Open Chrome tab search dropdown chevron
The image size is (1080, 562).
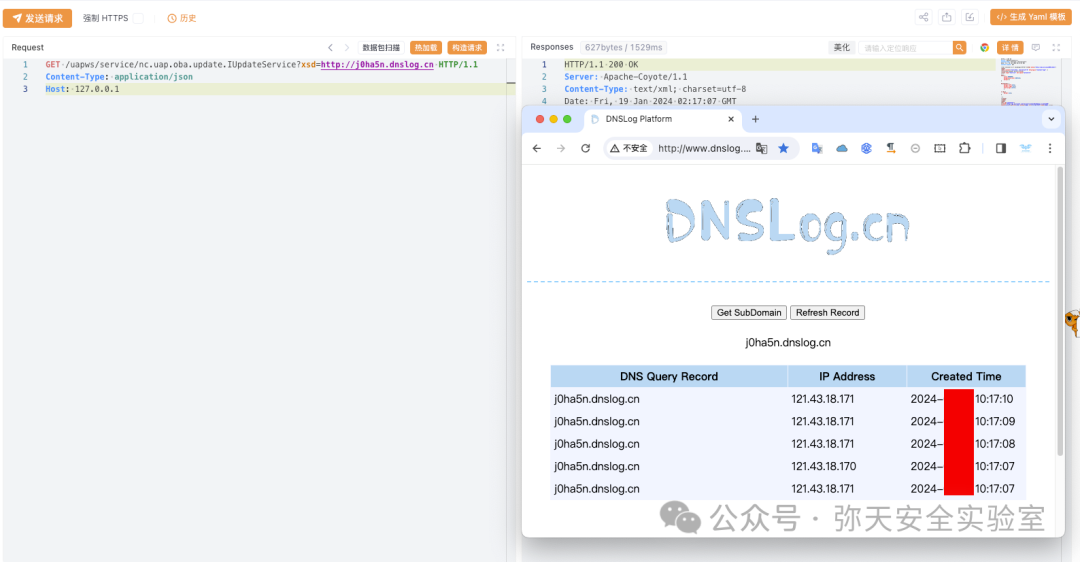click(x=1051, y=119)
